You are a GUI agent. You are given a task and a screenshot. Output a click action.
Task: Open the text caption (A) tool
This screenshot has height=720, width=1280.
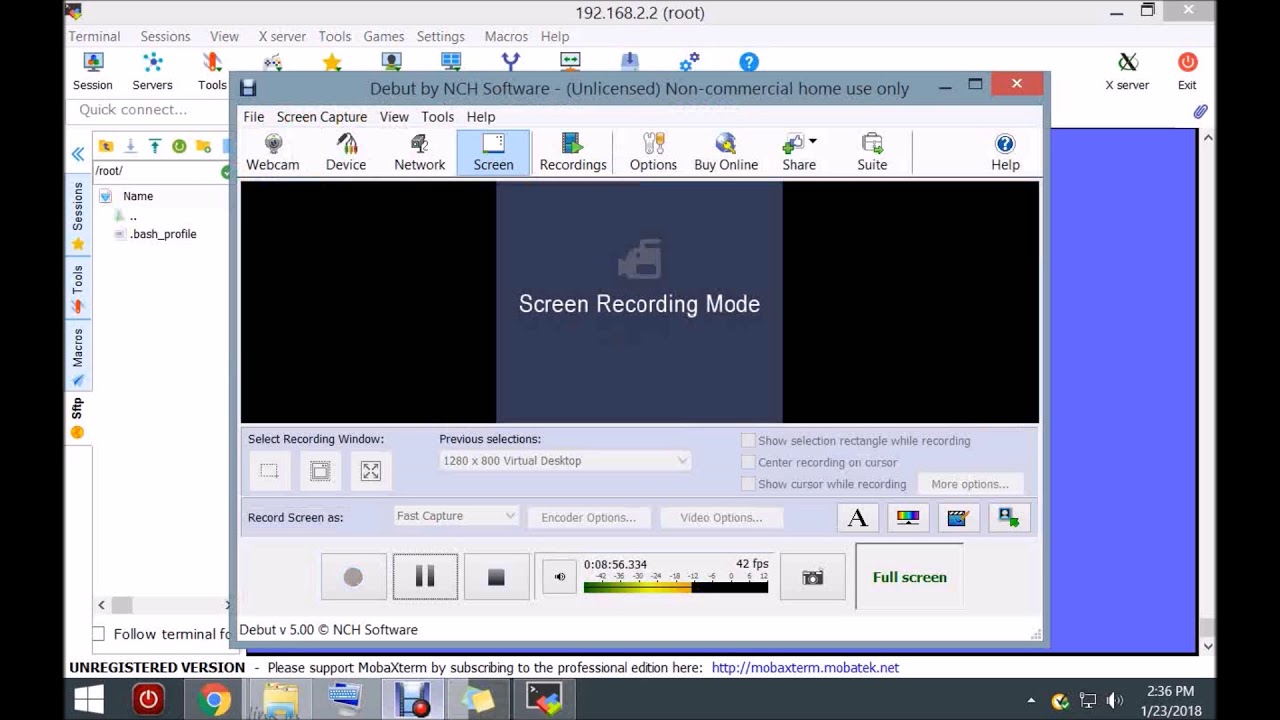[x=857, y=517]
